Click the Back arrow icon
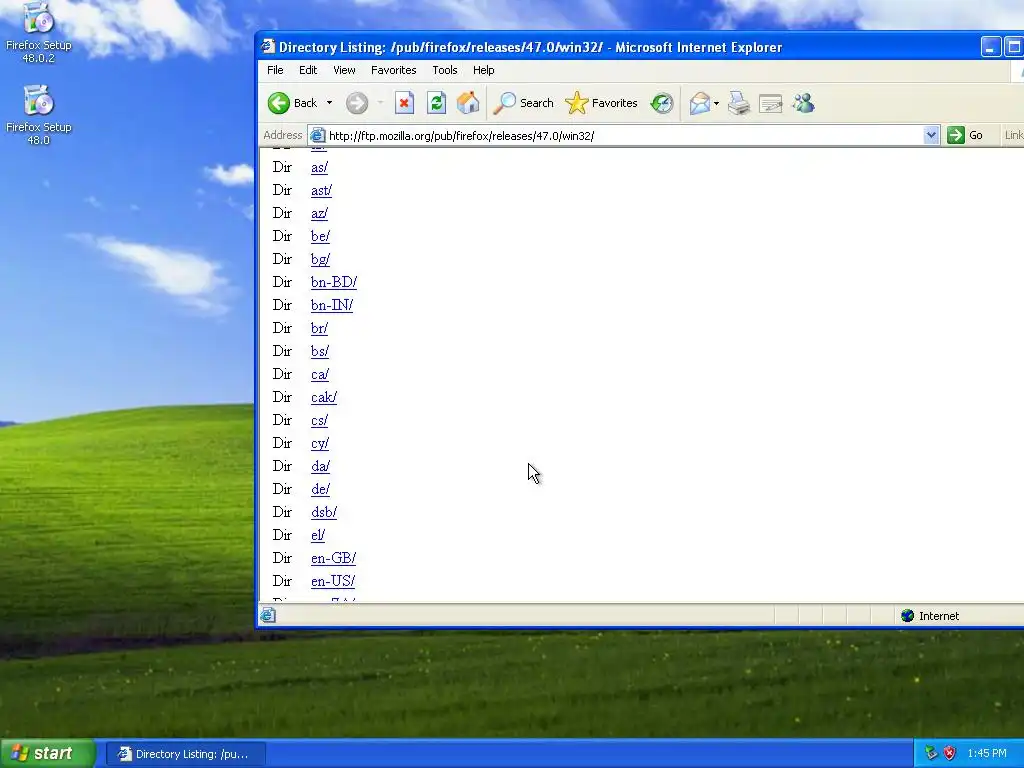 [x=279, y=103]
